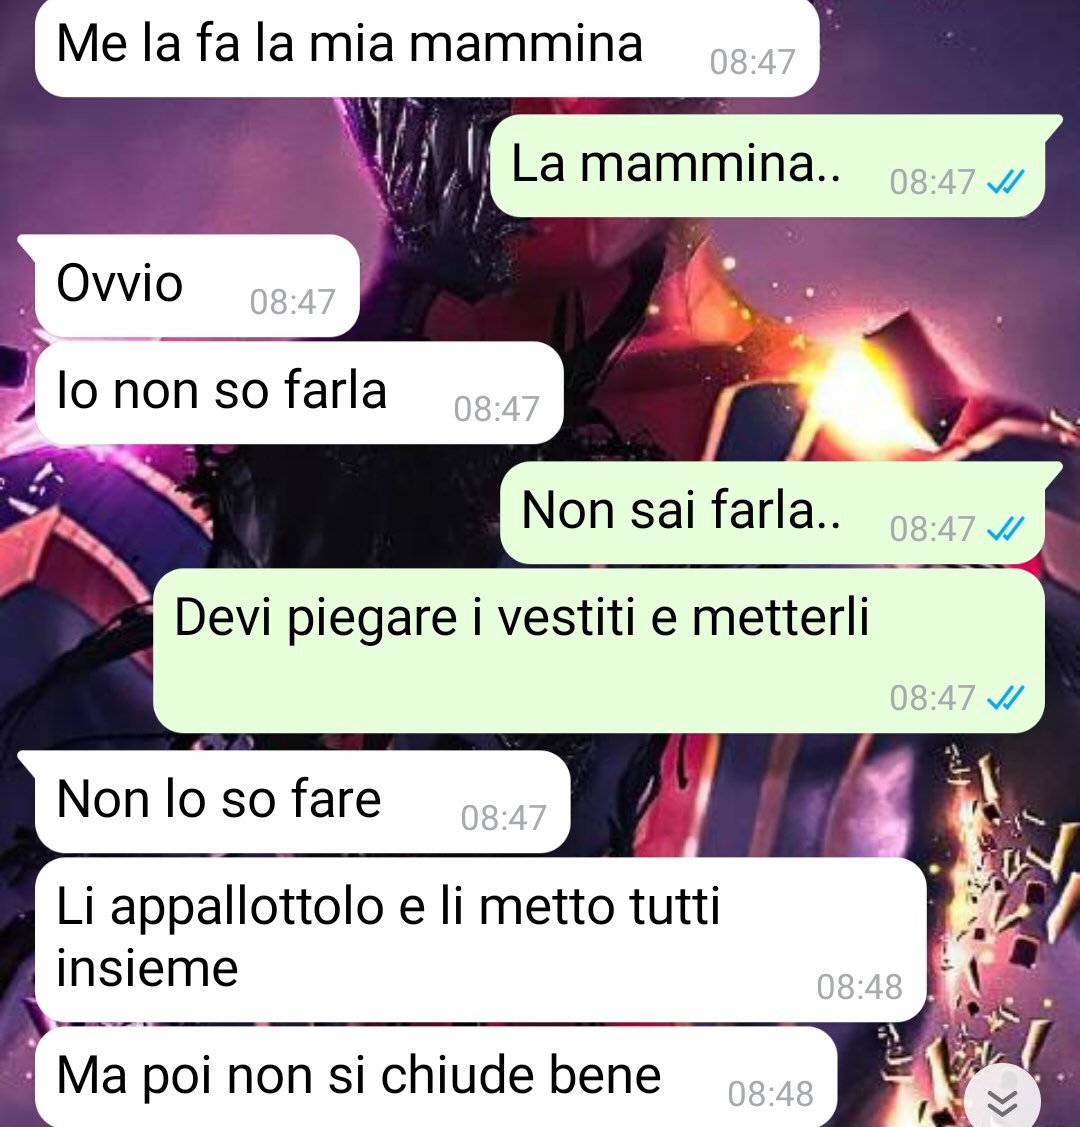The width and height of the screenshot is (1080, 1127).
Task: Tap blue read ticks on 'La mammina..'
Action: tap(1005, 183)
